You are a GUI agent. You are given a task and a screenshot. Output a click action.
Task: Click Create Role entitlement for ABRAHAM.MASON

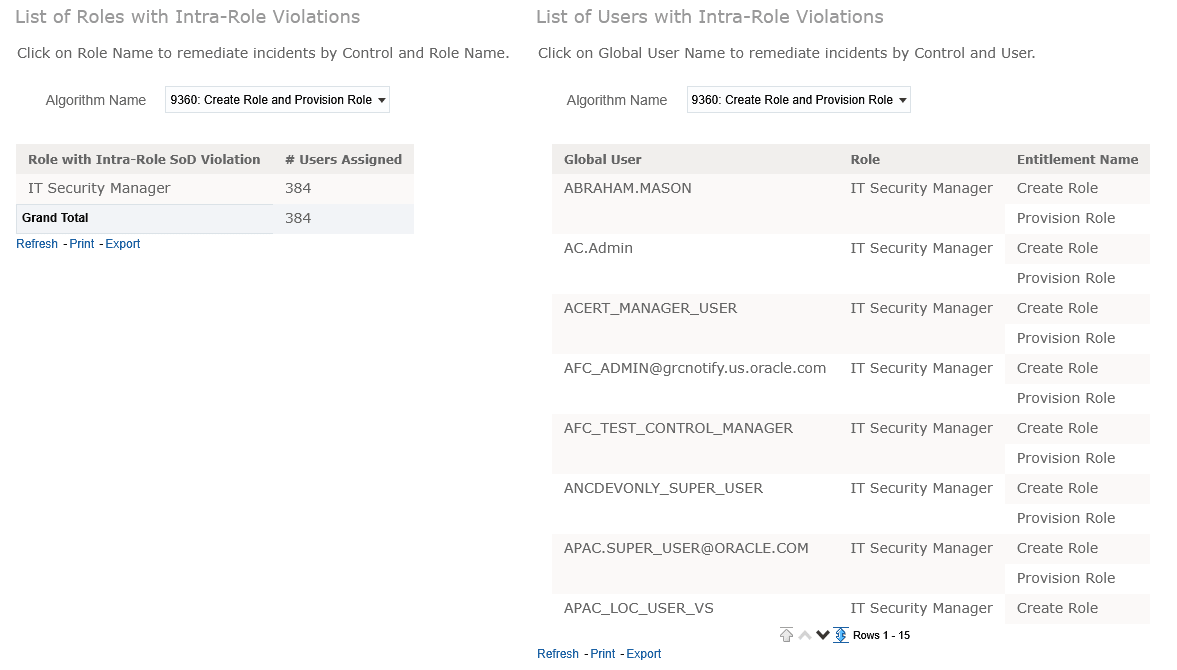point(1057,188)
